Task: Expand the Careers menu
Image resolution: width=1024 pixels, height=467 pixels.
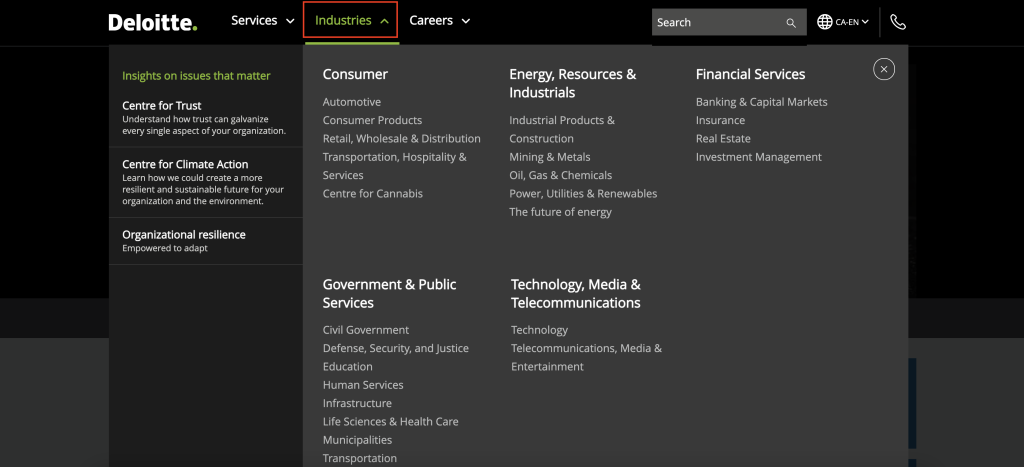Action: 440,21
